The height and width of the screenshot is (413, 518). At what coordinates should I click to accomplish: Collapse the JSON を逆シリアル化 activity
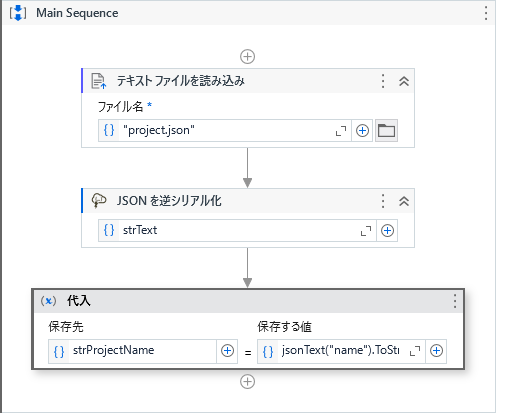404,201
